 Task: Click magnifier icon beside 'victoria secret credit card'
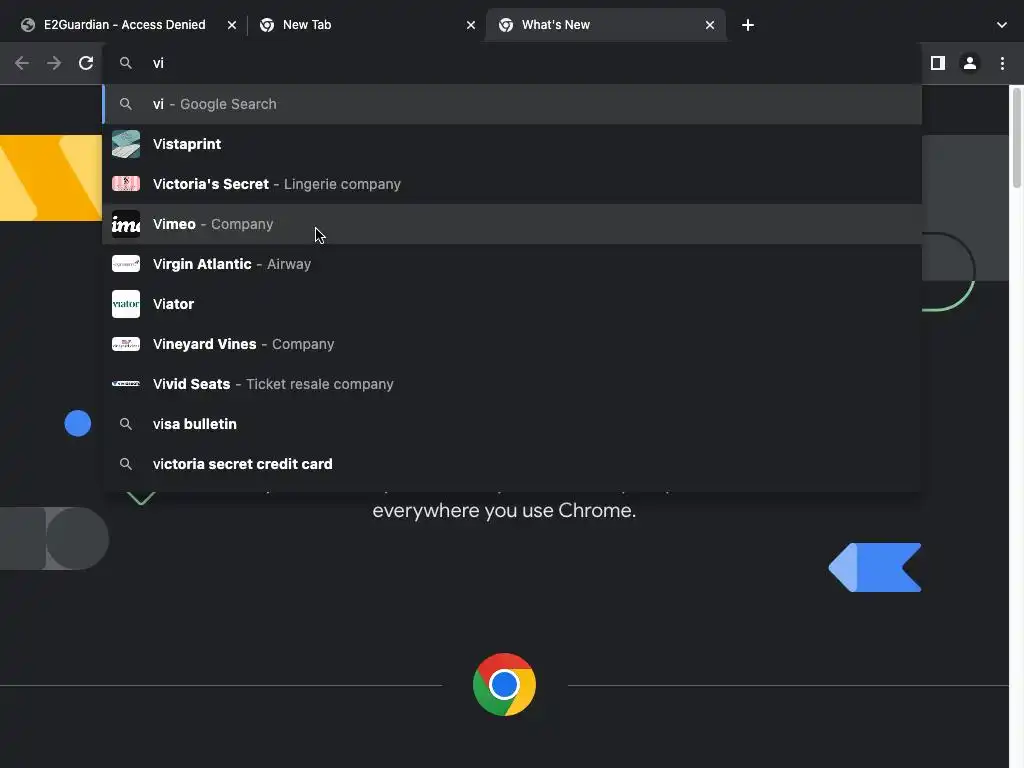126,464
